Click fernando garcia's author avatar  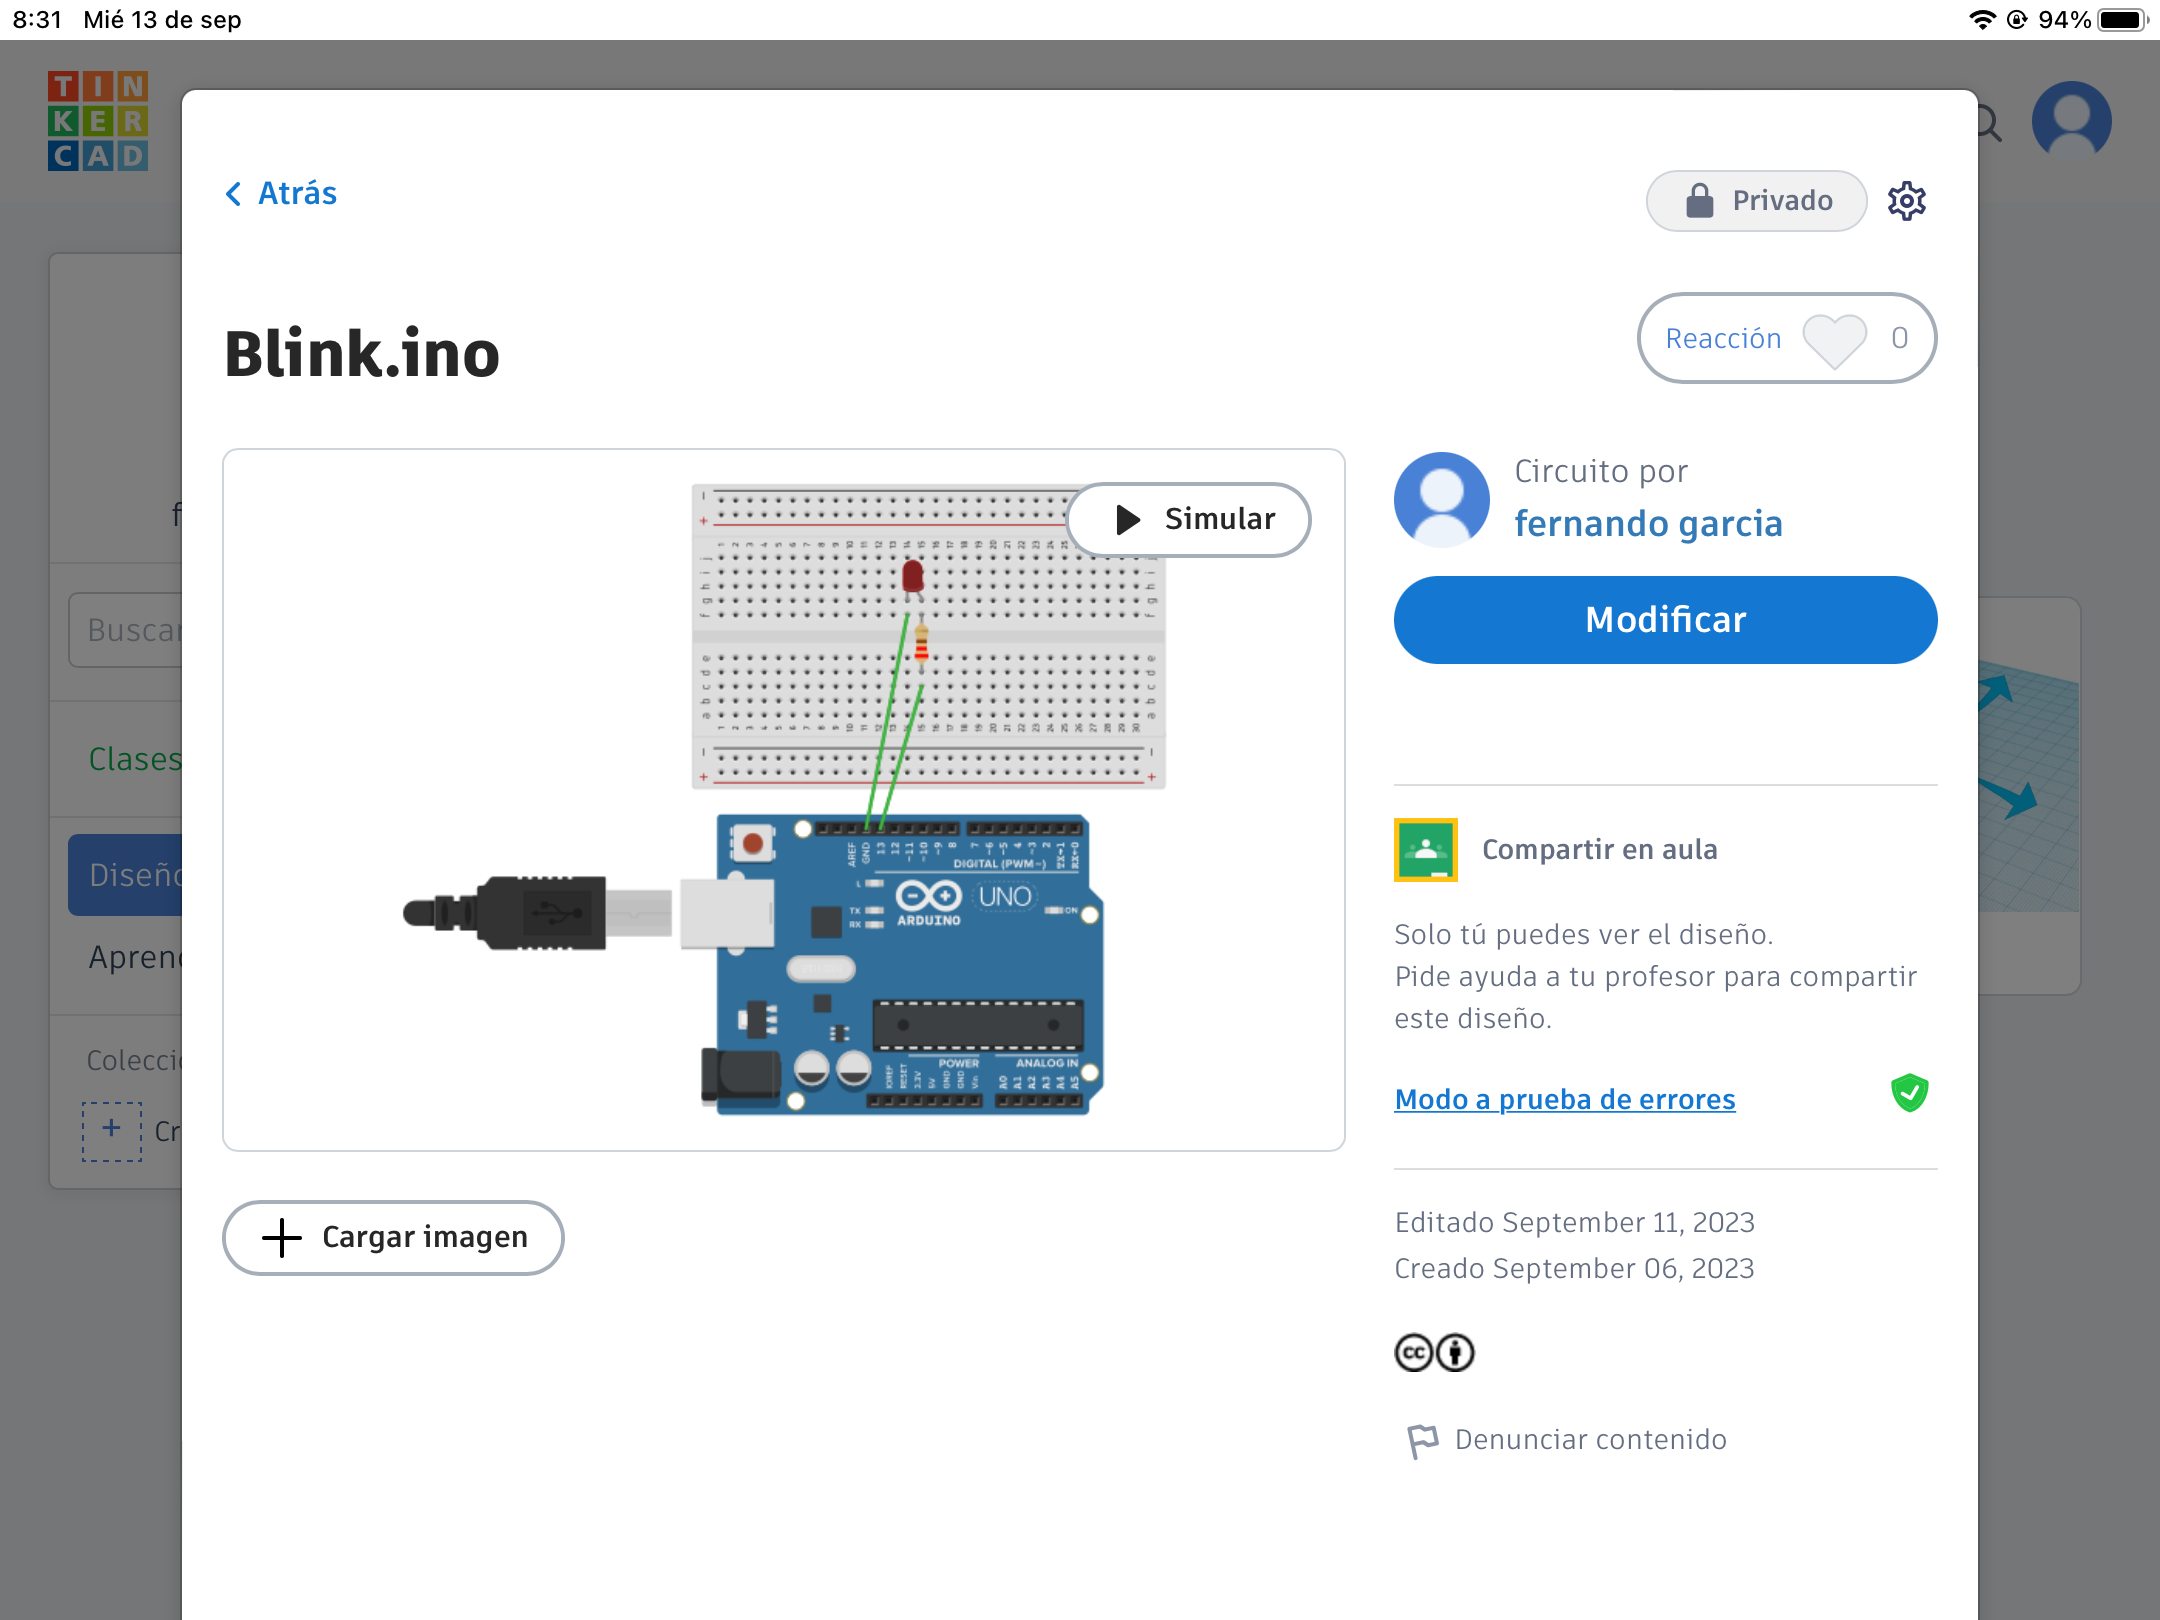coord(1441,499)
